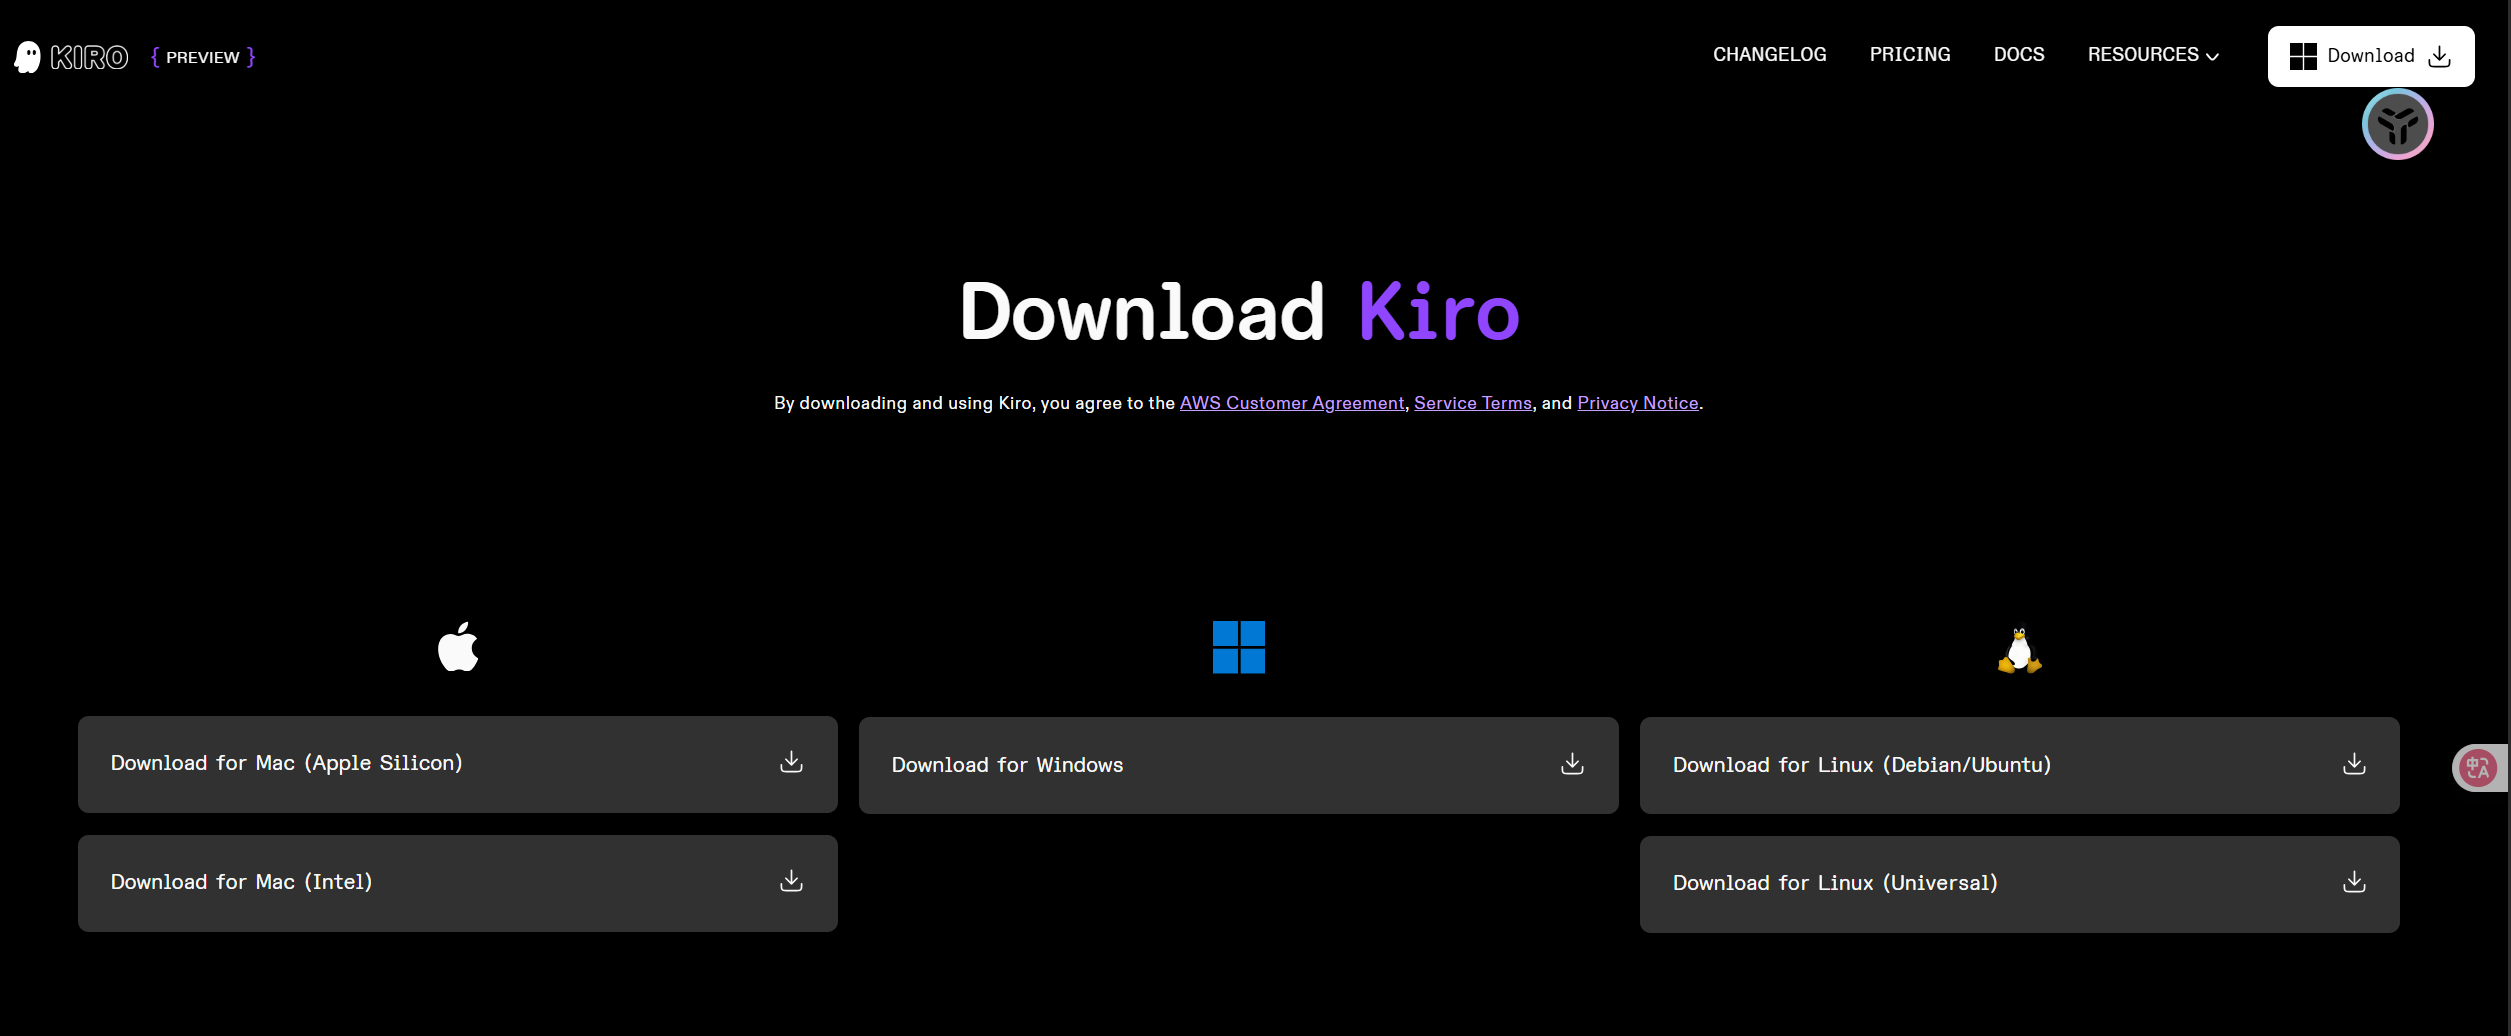Screen dimensions: 2511x1036
Task: Click download arrow on Linux Debian/Ubuntu row
Action: (x=2354, y=764)
